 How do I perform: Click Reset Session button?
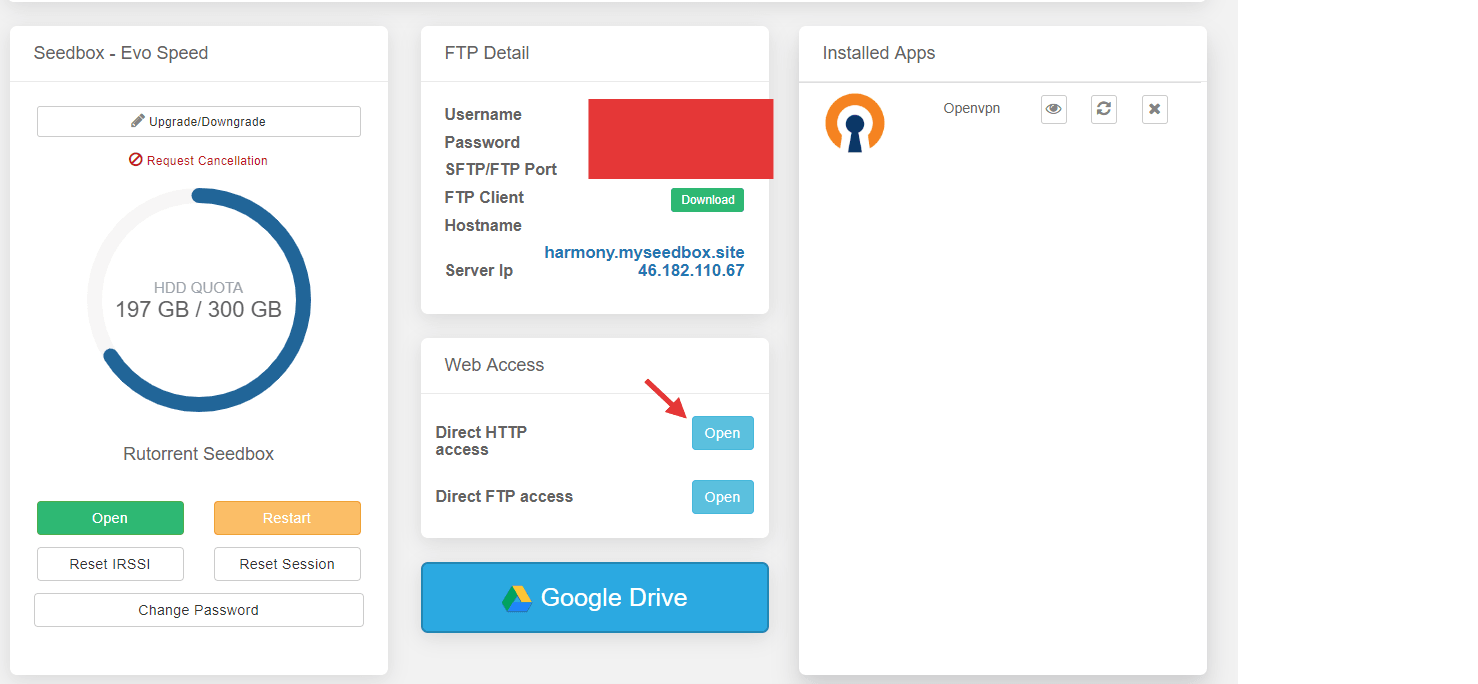pos(287,564)
